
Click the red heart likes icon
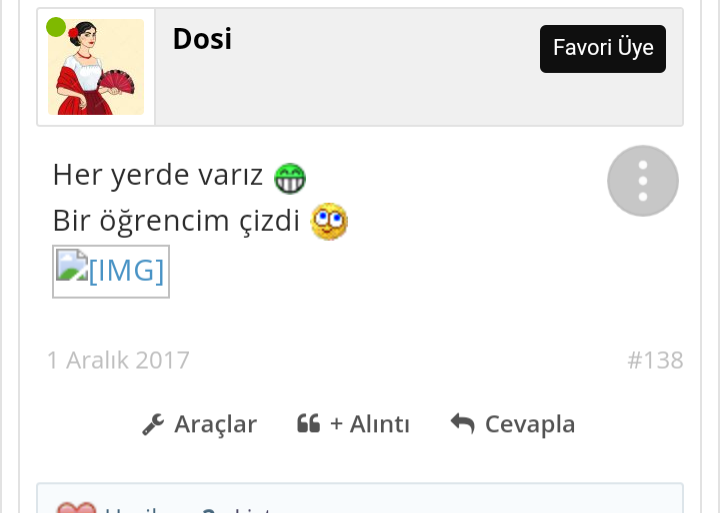click(76, 507)
